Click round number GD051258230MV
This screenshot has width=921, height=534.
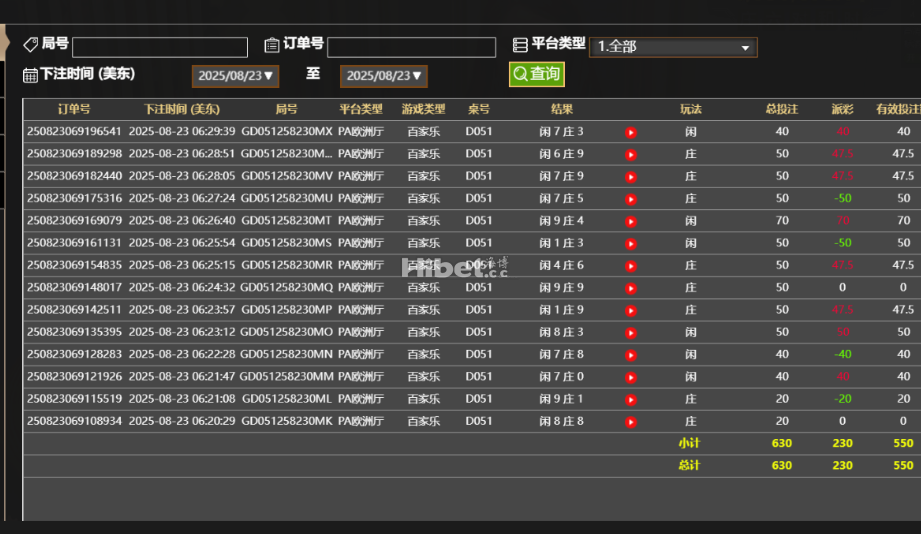pyautogui.click(x=287, y=176)
